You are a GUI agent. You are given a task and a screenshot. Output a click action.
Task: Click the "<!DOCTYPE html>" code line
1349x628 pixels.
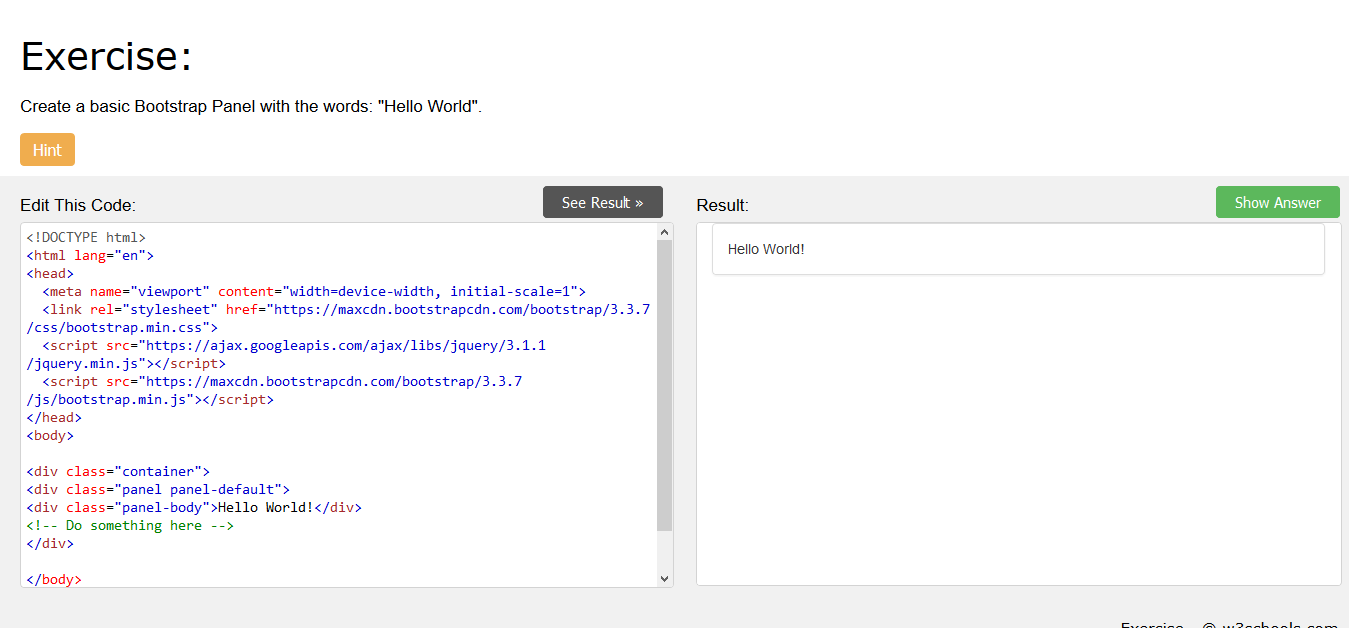click(86, 238)
